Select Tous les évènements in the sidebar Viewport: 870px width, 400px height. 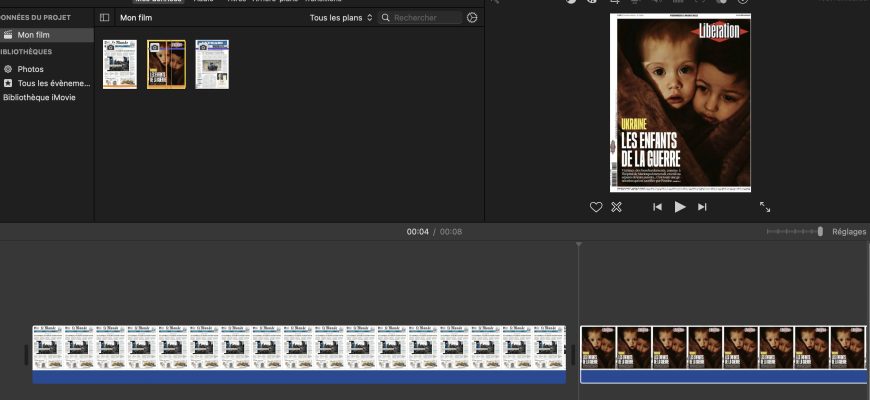54,83
